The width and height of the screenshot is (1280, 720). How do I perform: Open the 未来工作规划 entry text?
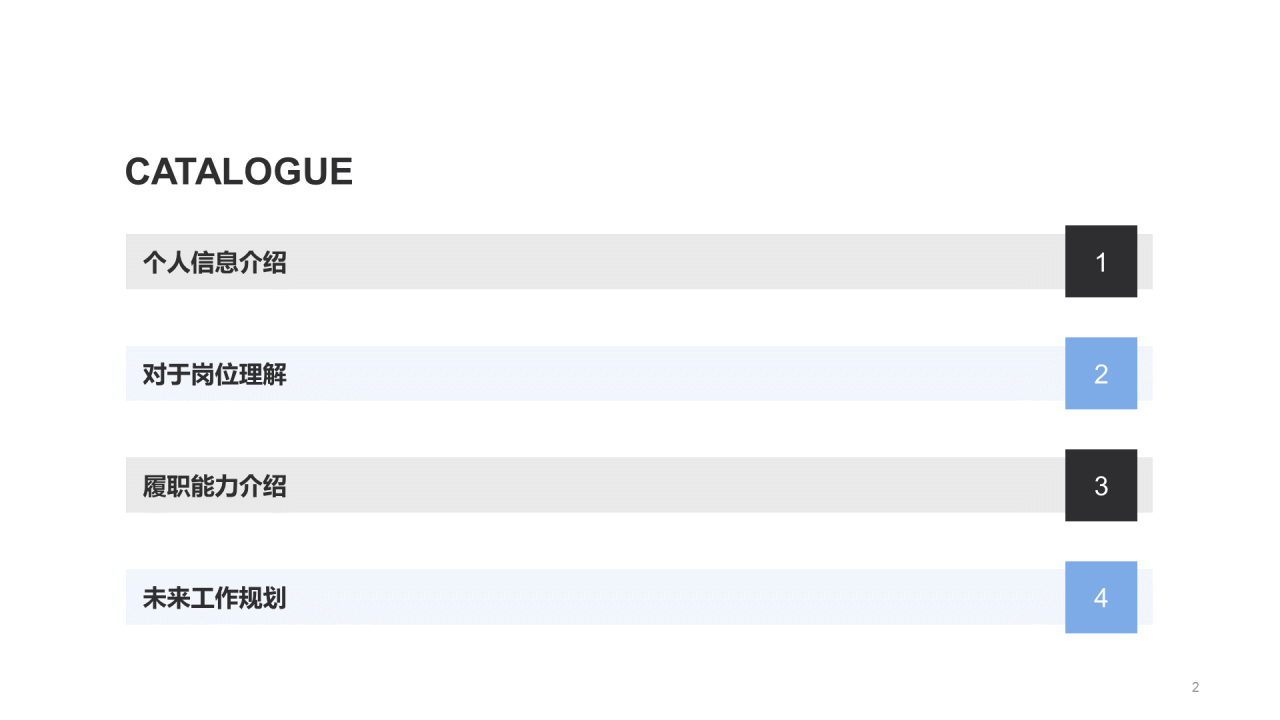[x=215, y=599]
